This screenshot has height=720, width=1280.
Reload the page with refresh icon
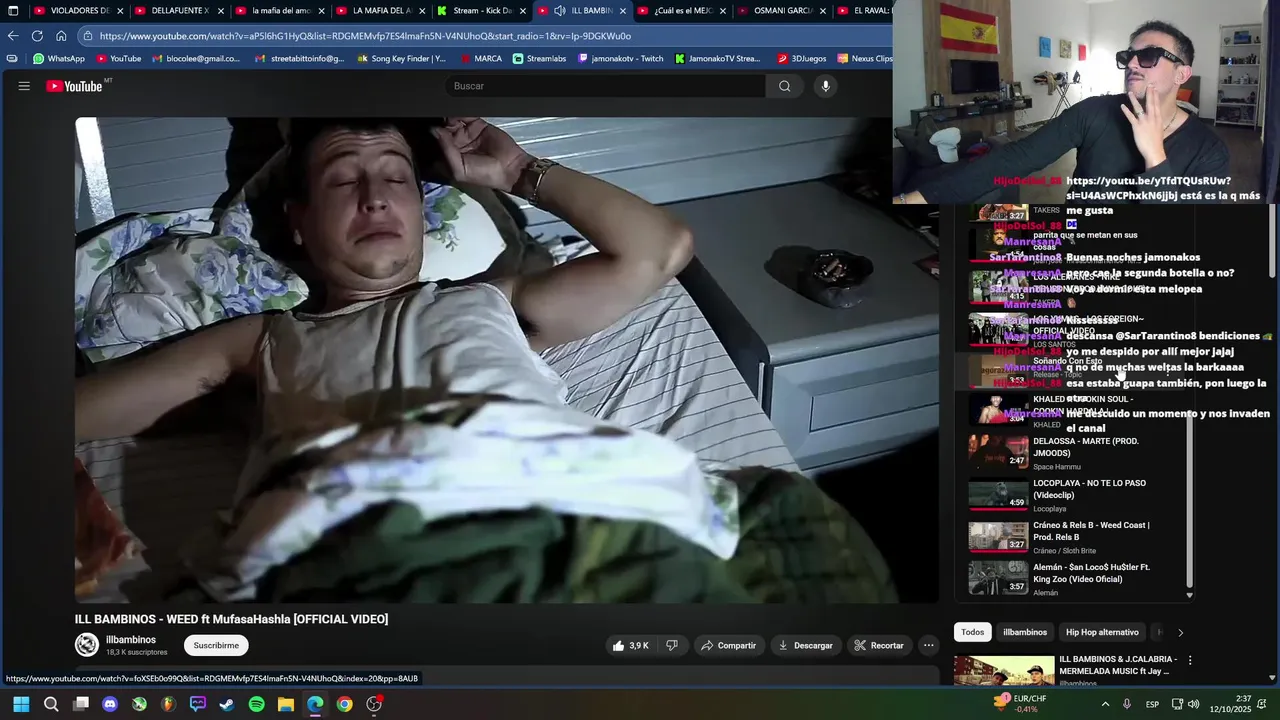click(x=37, y=36)
